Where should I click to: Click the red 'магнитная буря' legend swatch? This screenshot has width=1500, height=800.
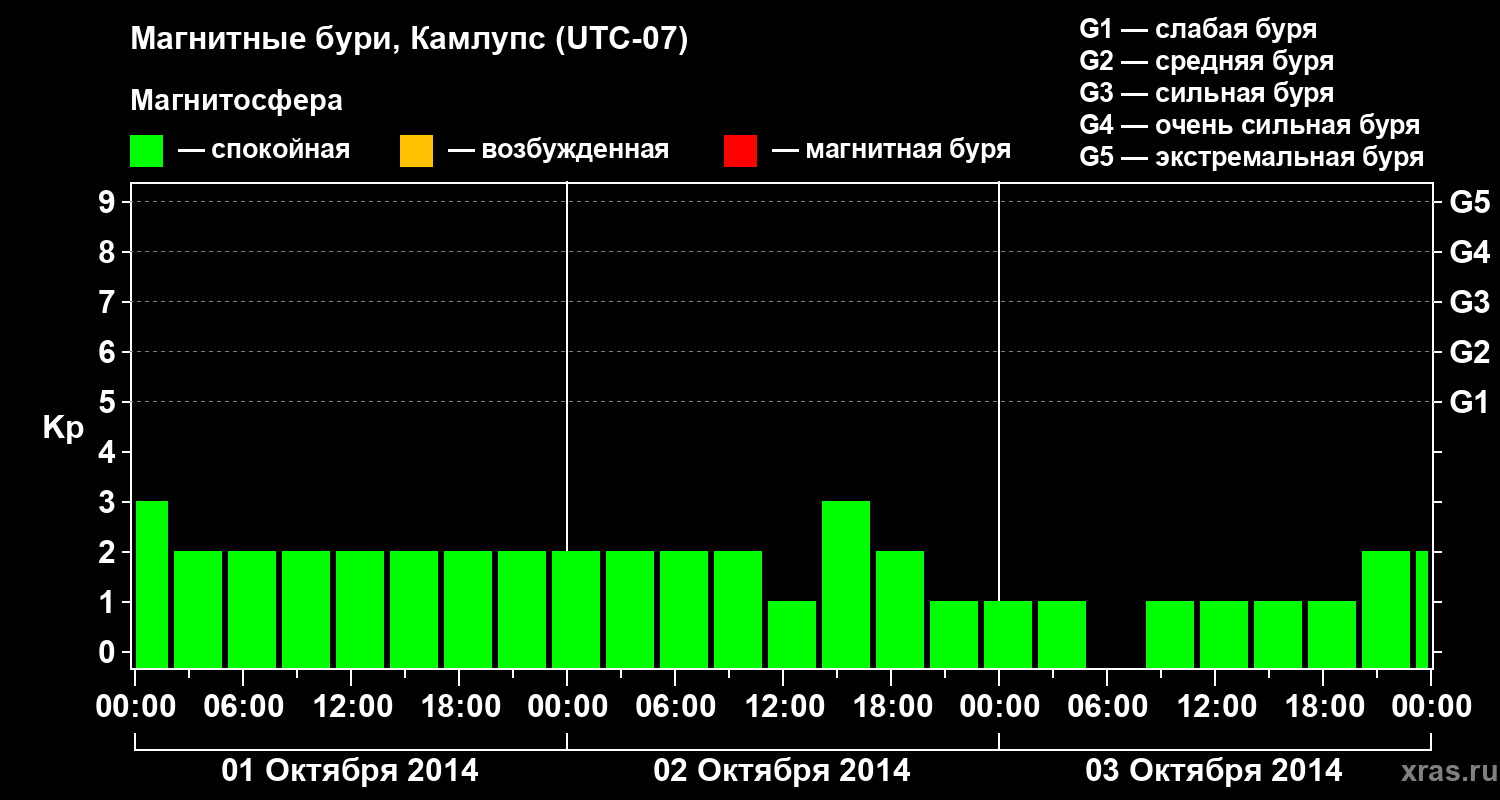click(740, 151)
